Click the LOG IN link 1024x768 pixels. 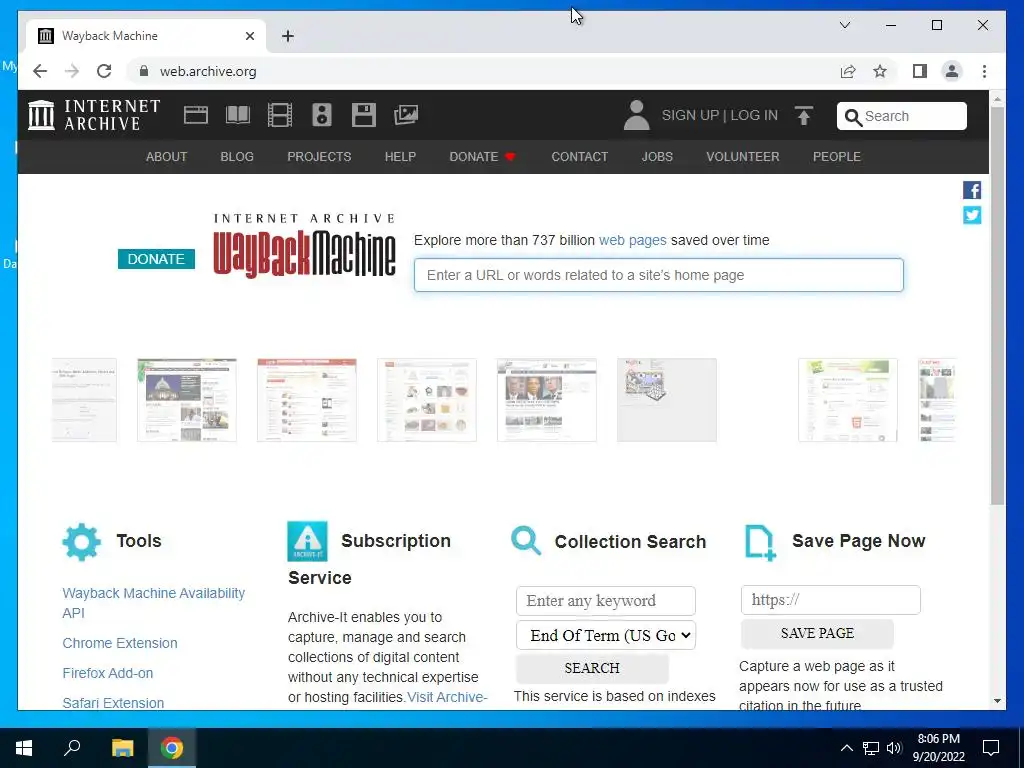(754, 115)
